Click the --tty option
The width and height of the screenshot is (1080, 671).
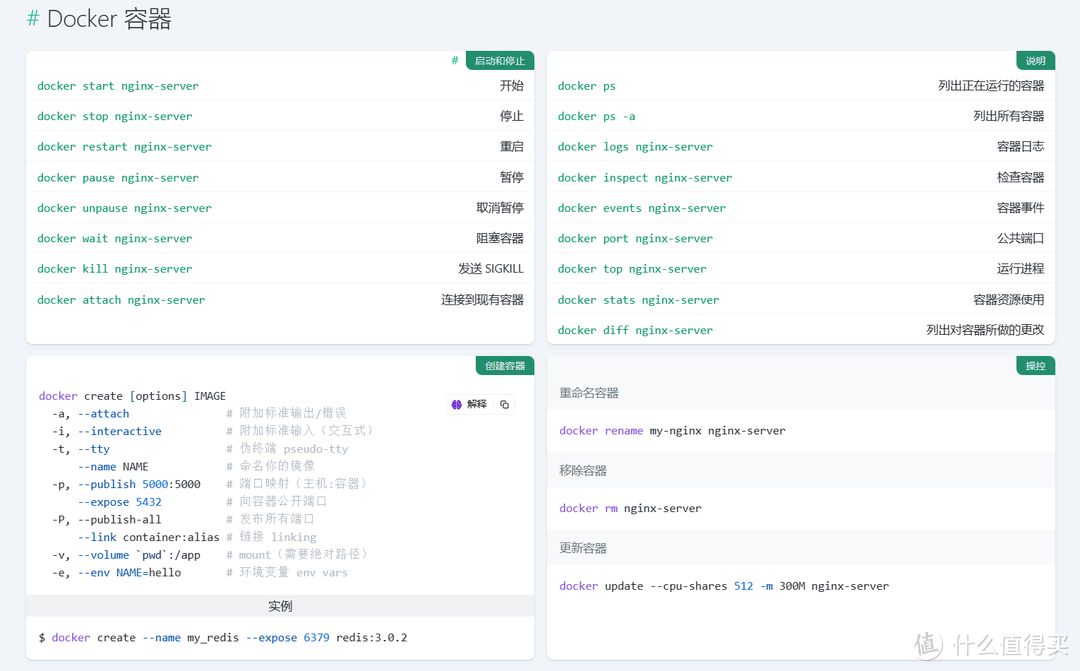pos(94,449)
